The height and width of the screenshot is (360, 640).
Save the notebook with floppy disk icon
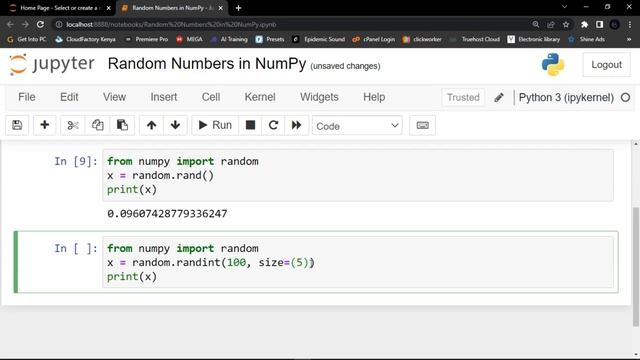[17, 125]
